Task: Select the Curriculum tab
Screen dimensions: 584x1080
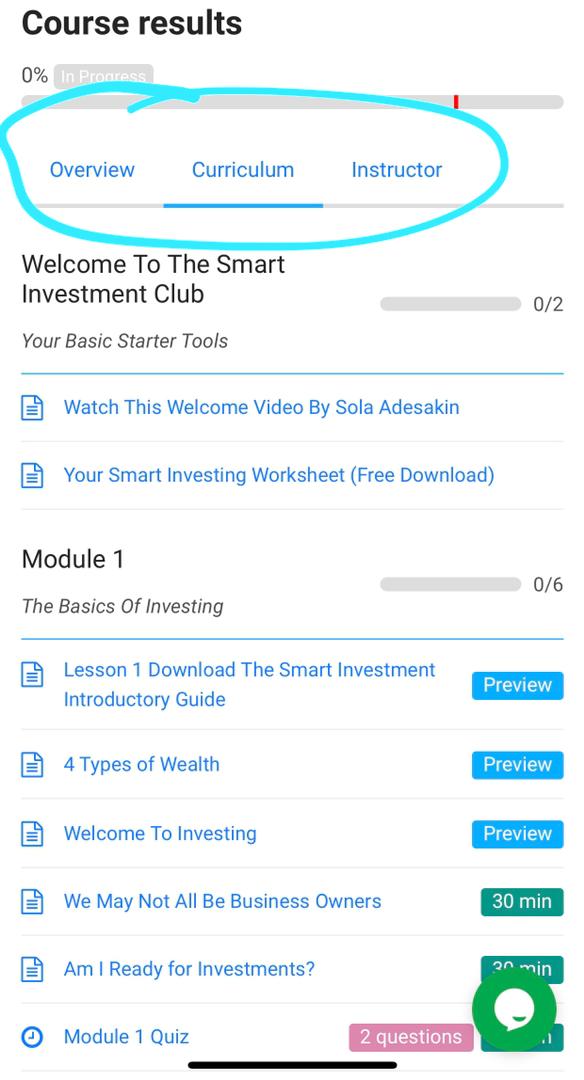Action: (x=243, y=170)
